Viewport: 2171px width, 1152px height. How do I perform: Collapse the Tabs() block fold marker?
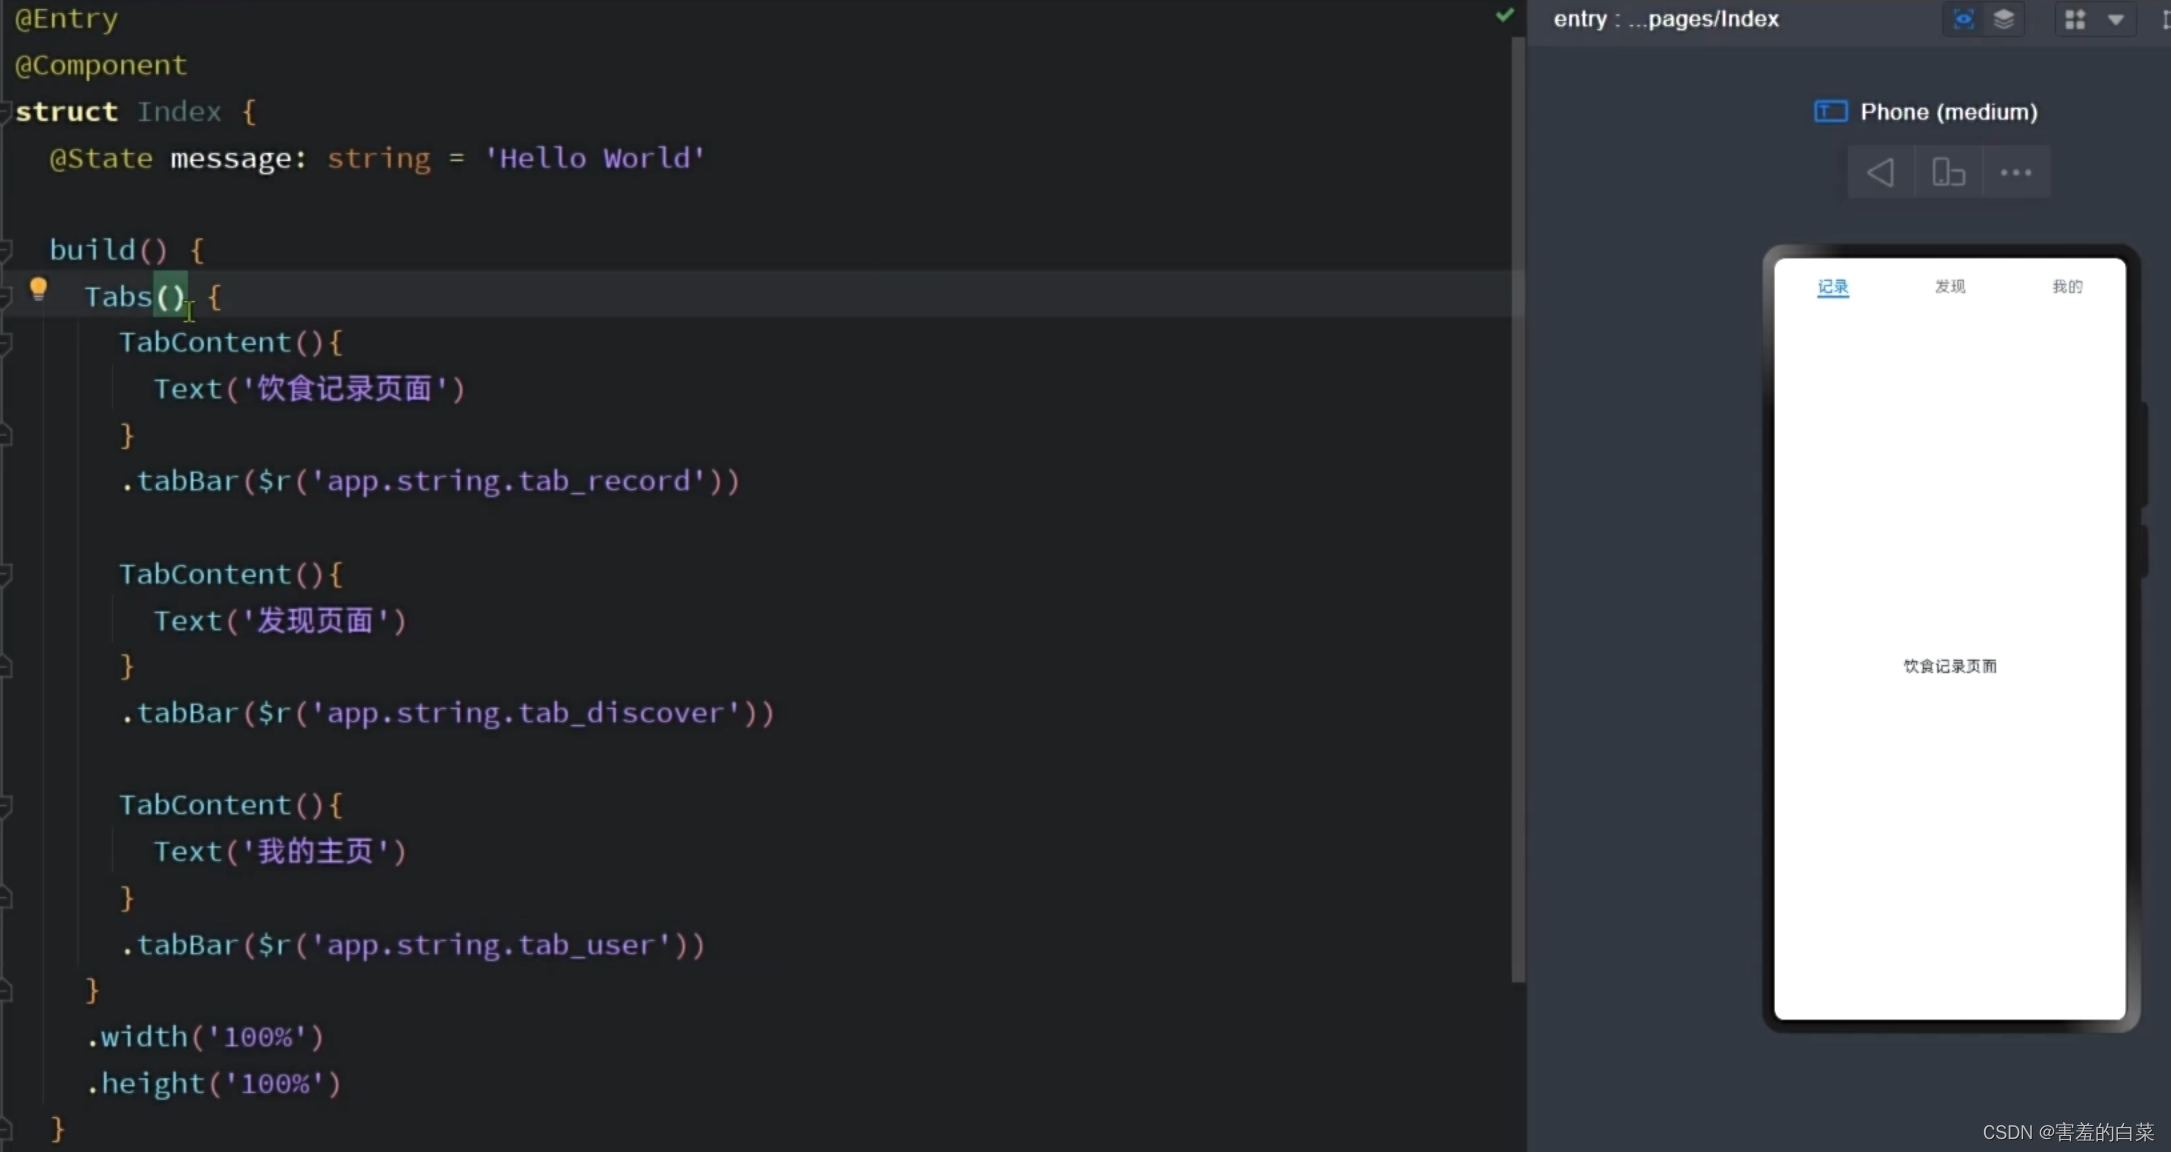[x=5, y=296]
